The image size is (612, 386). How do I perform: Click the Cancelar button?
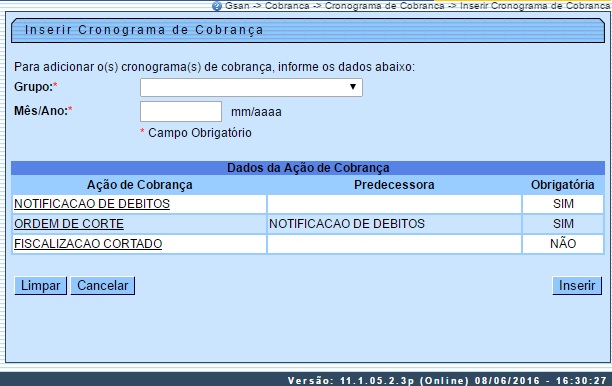[103, 286]
